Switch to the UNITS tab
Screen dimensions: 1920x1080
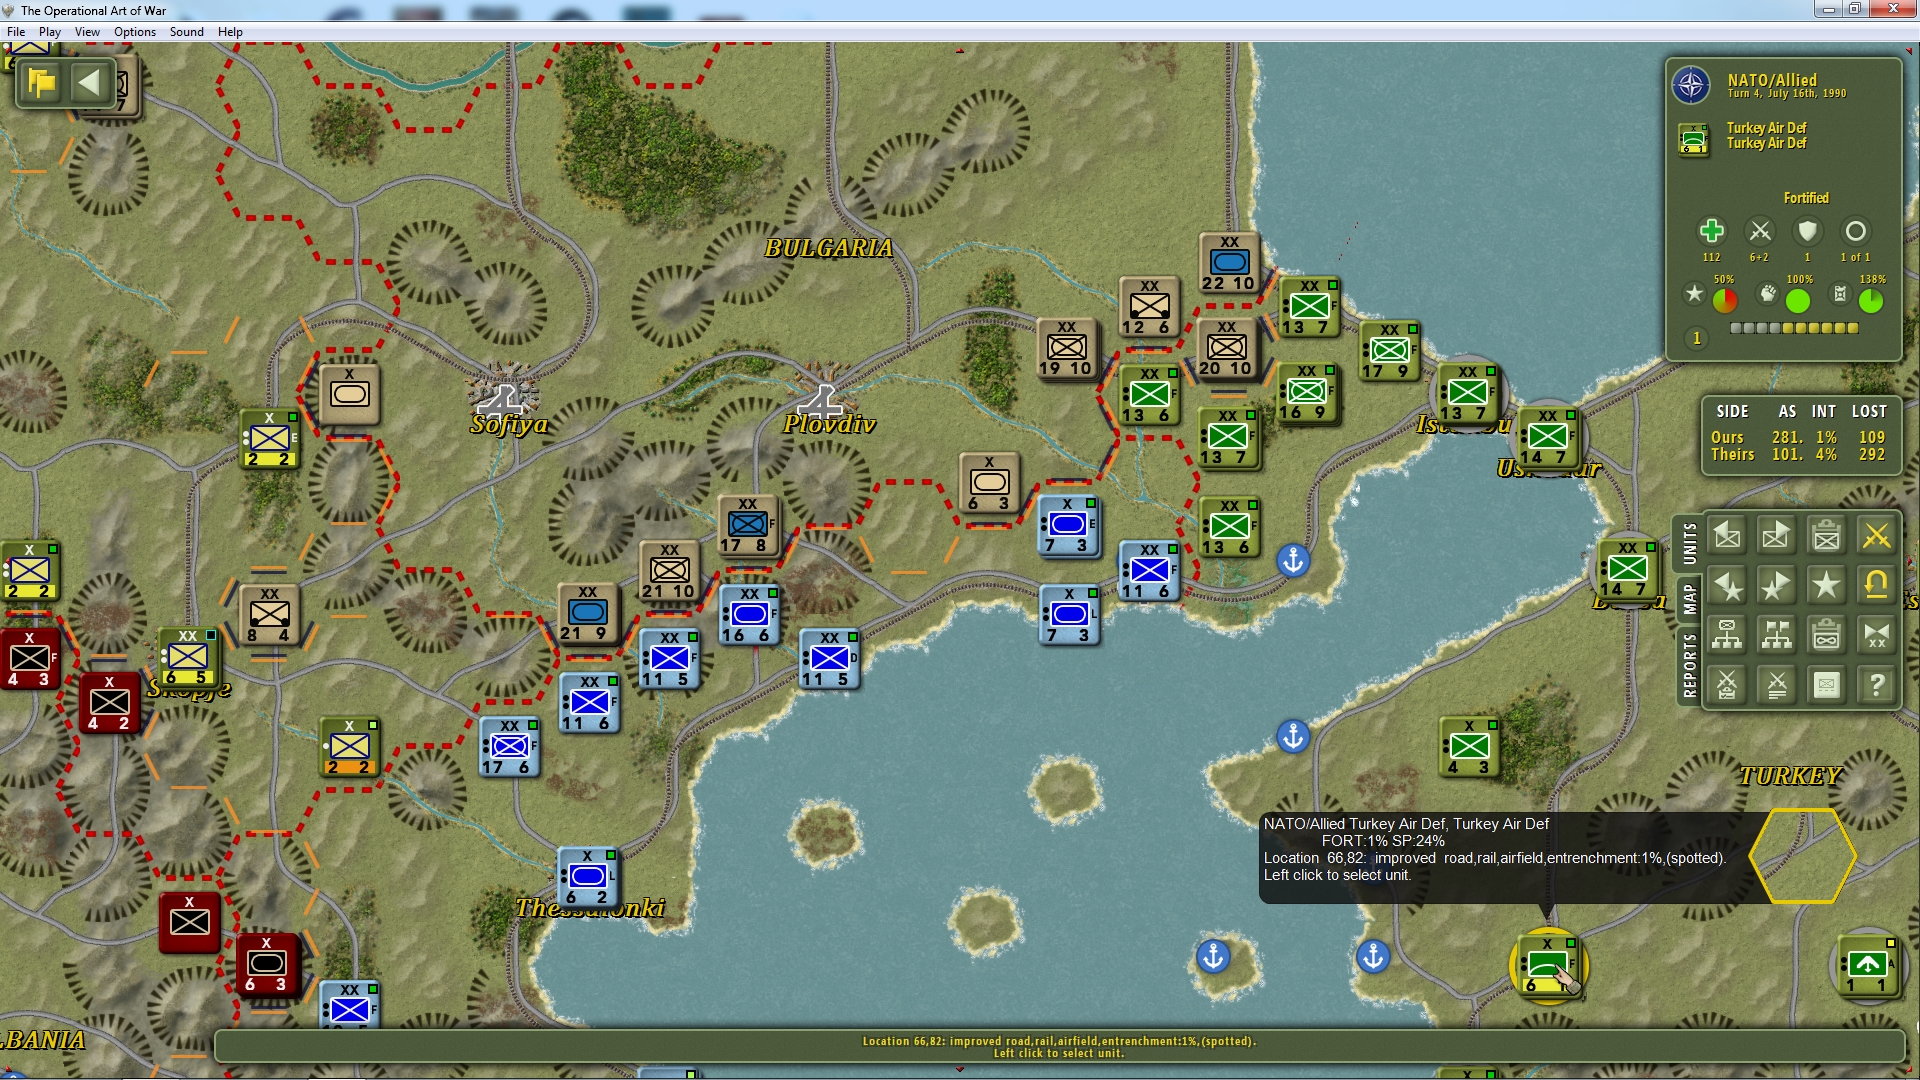[x=1689, y=544]
